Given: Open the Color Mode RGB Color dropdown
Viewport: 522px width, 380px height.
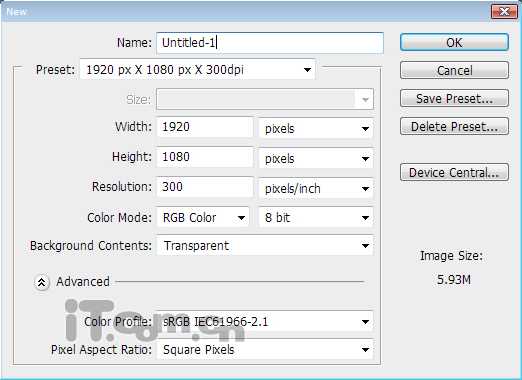Looking at the screenshot, I should click(x=203, y=218).
